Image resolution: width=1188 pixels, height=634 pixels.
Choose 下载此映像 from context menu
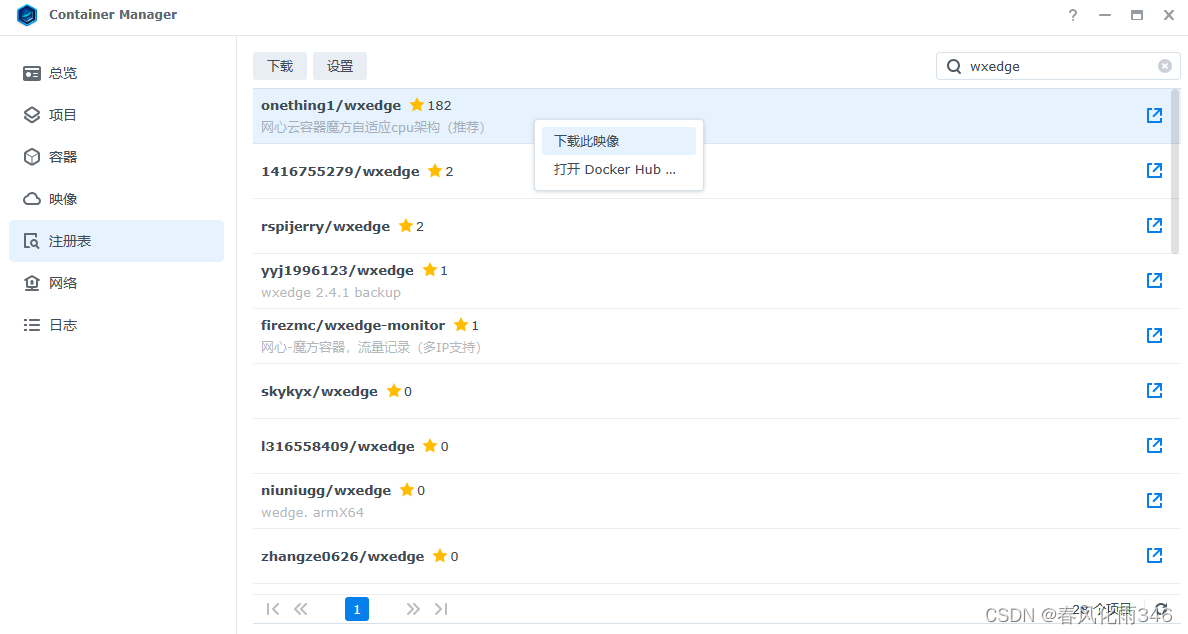(619, 141)
